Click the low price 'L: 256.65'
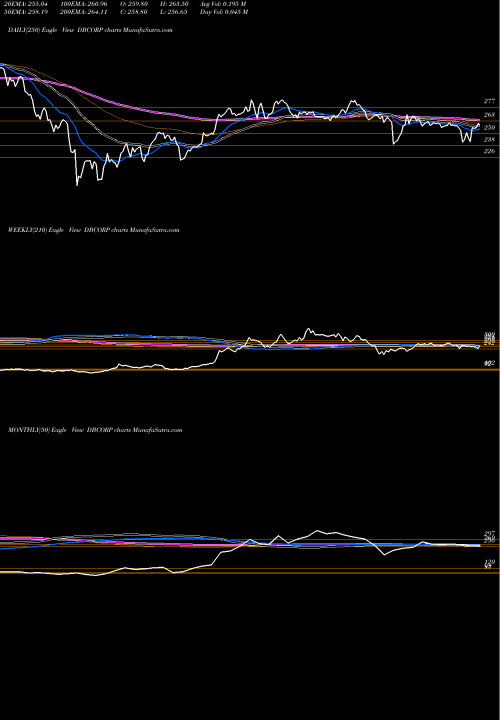 (x=174, y=12)
